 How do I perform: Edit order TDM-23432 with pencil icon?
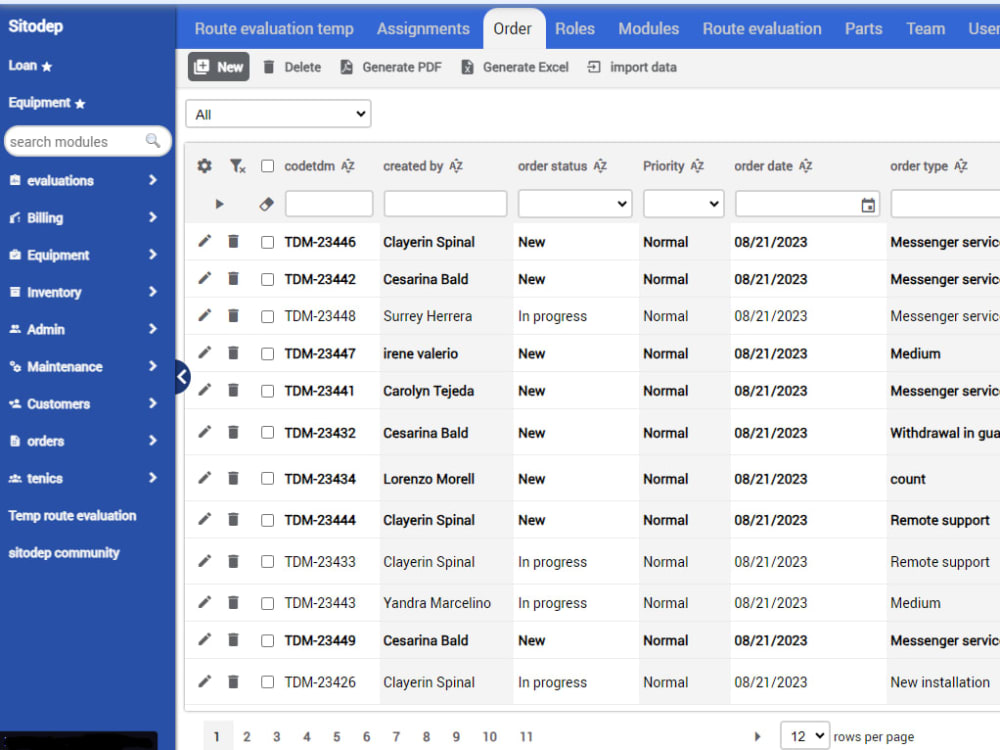coord(204,432)
